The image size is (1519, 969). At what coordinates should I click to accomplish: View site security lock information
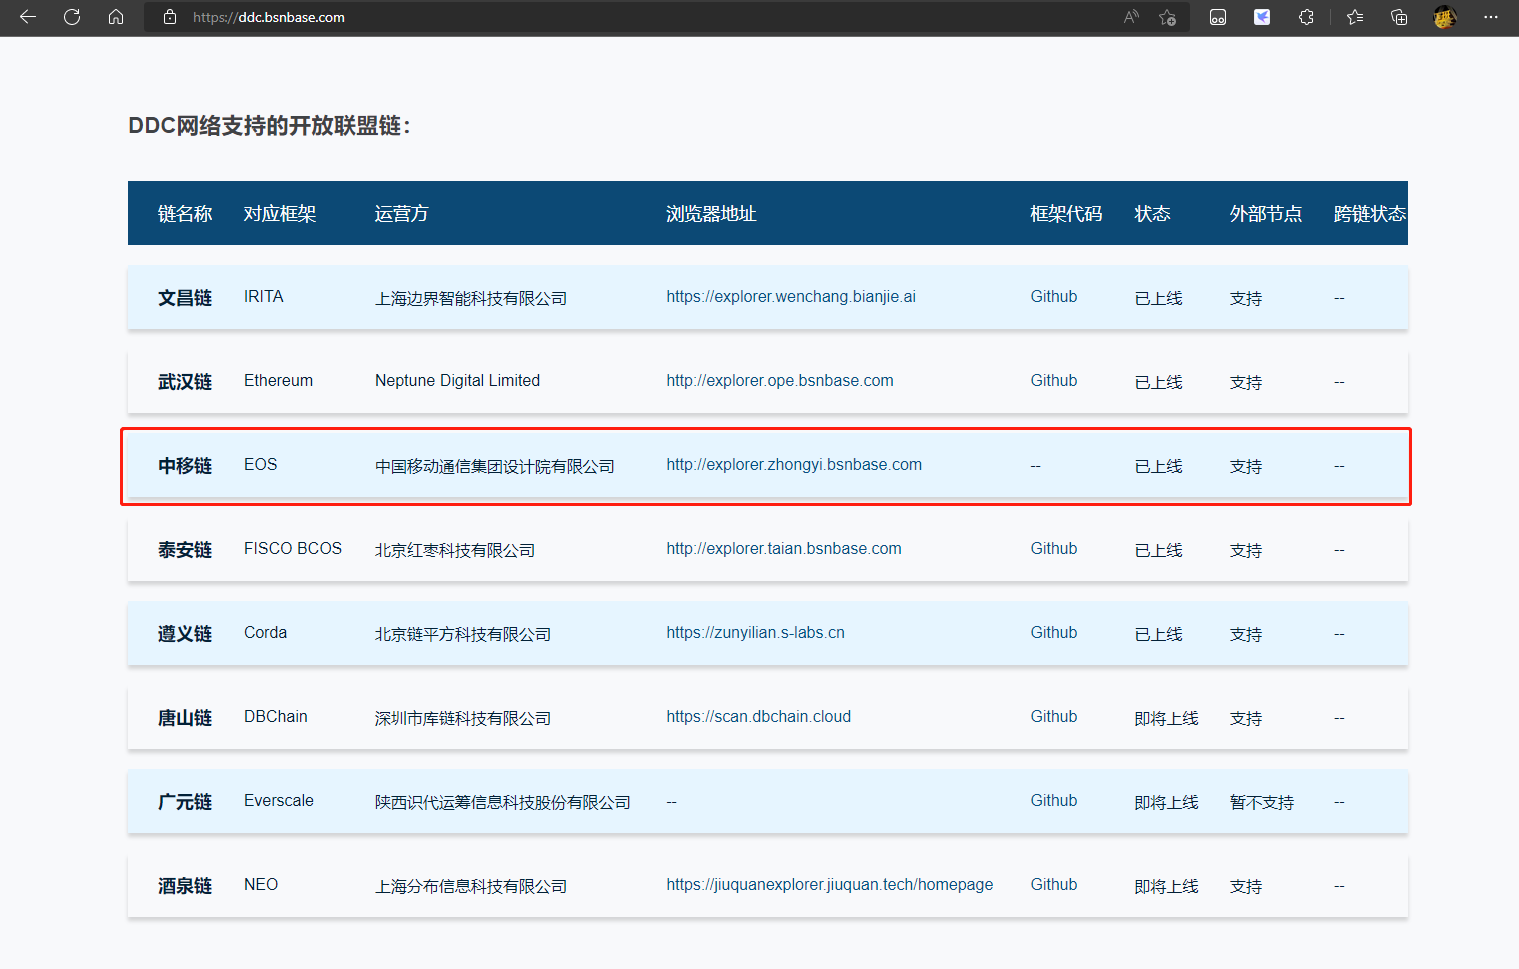170,17
